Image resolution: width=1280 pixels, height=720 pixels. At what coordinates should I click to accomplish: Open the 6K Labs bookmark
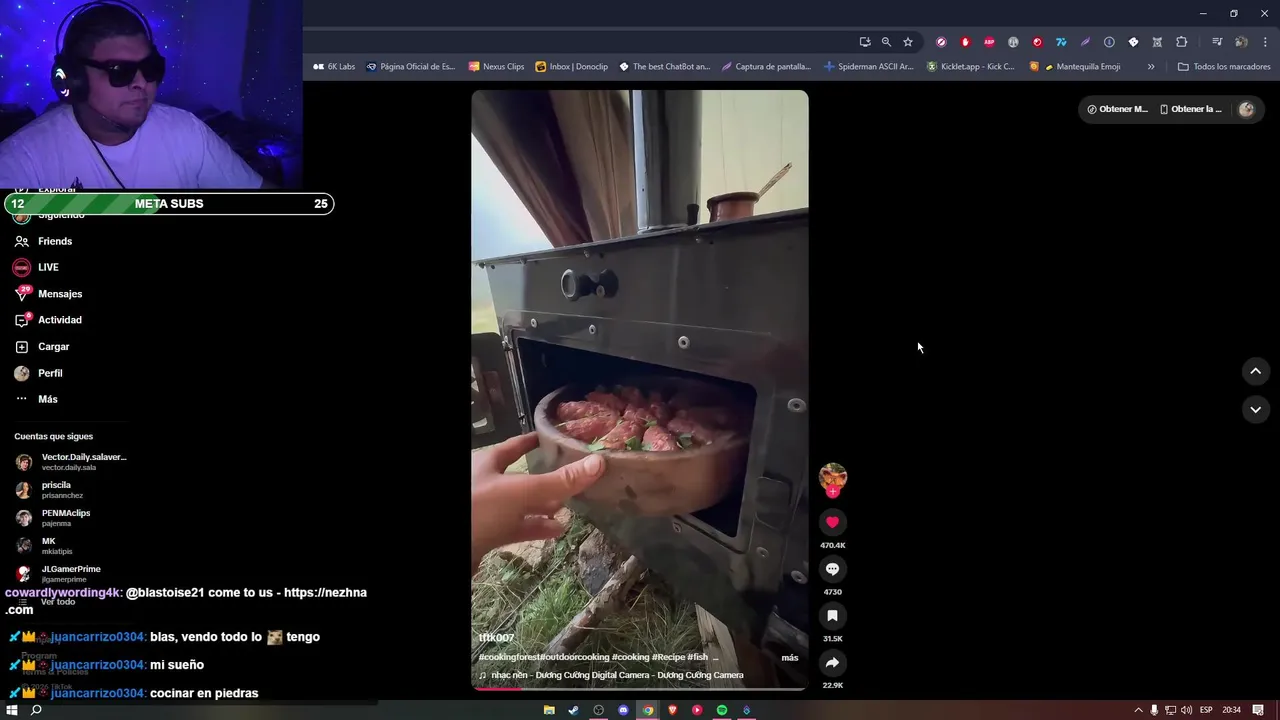[334, 67]
